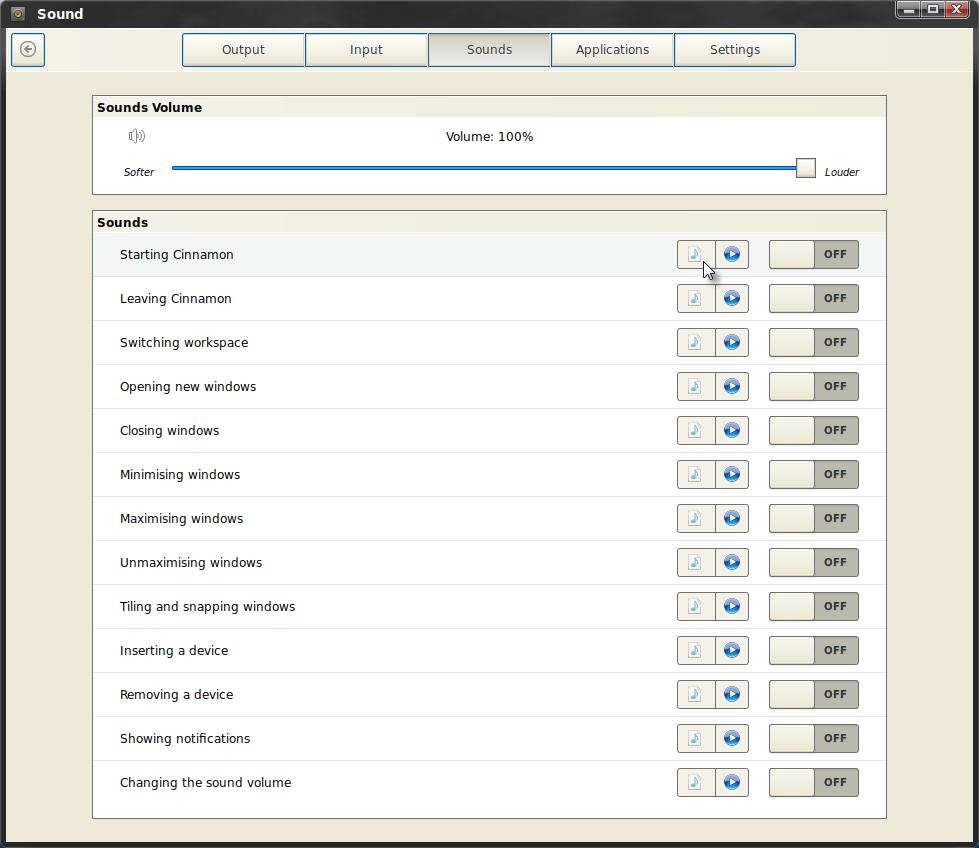Go to the Settings tab

click(735, 50)
